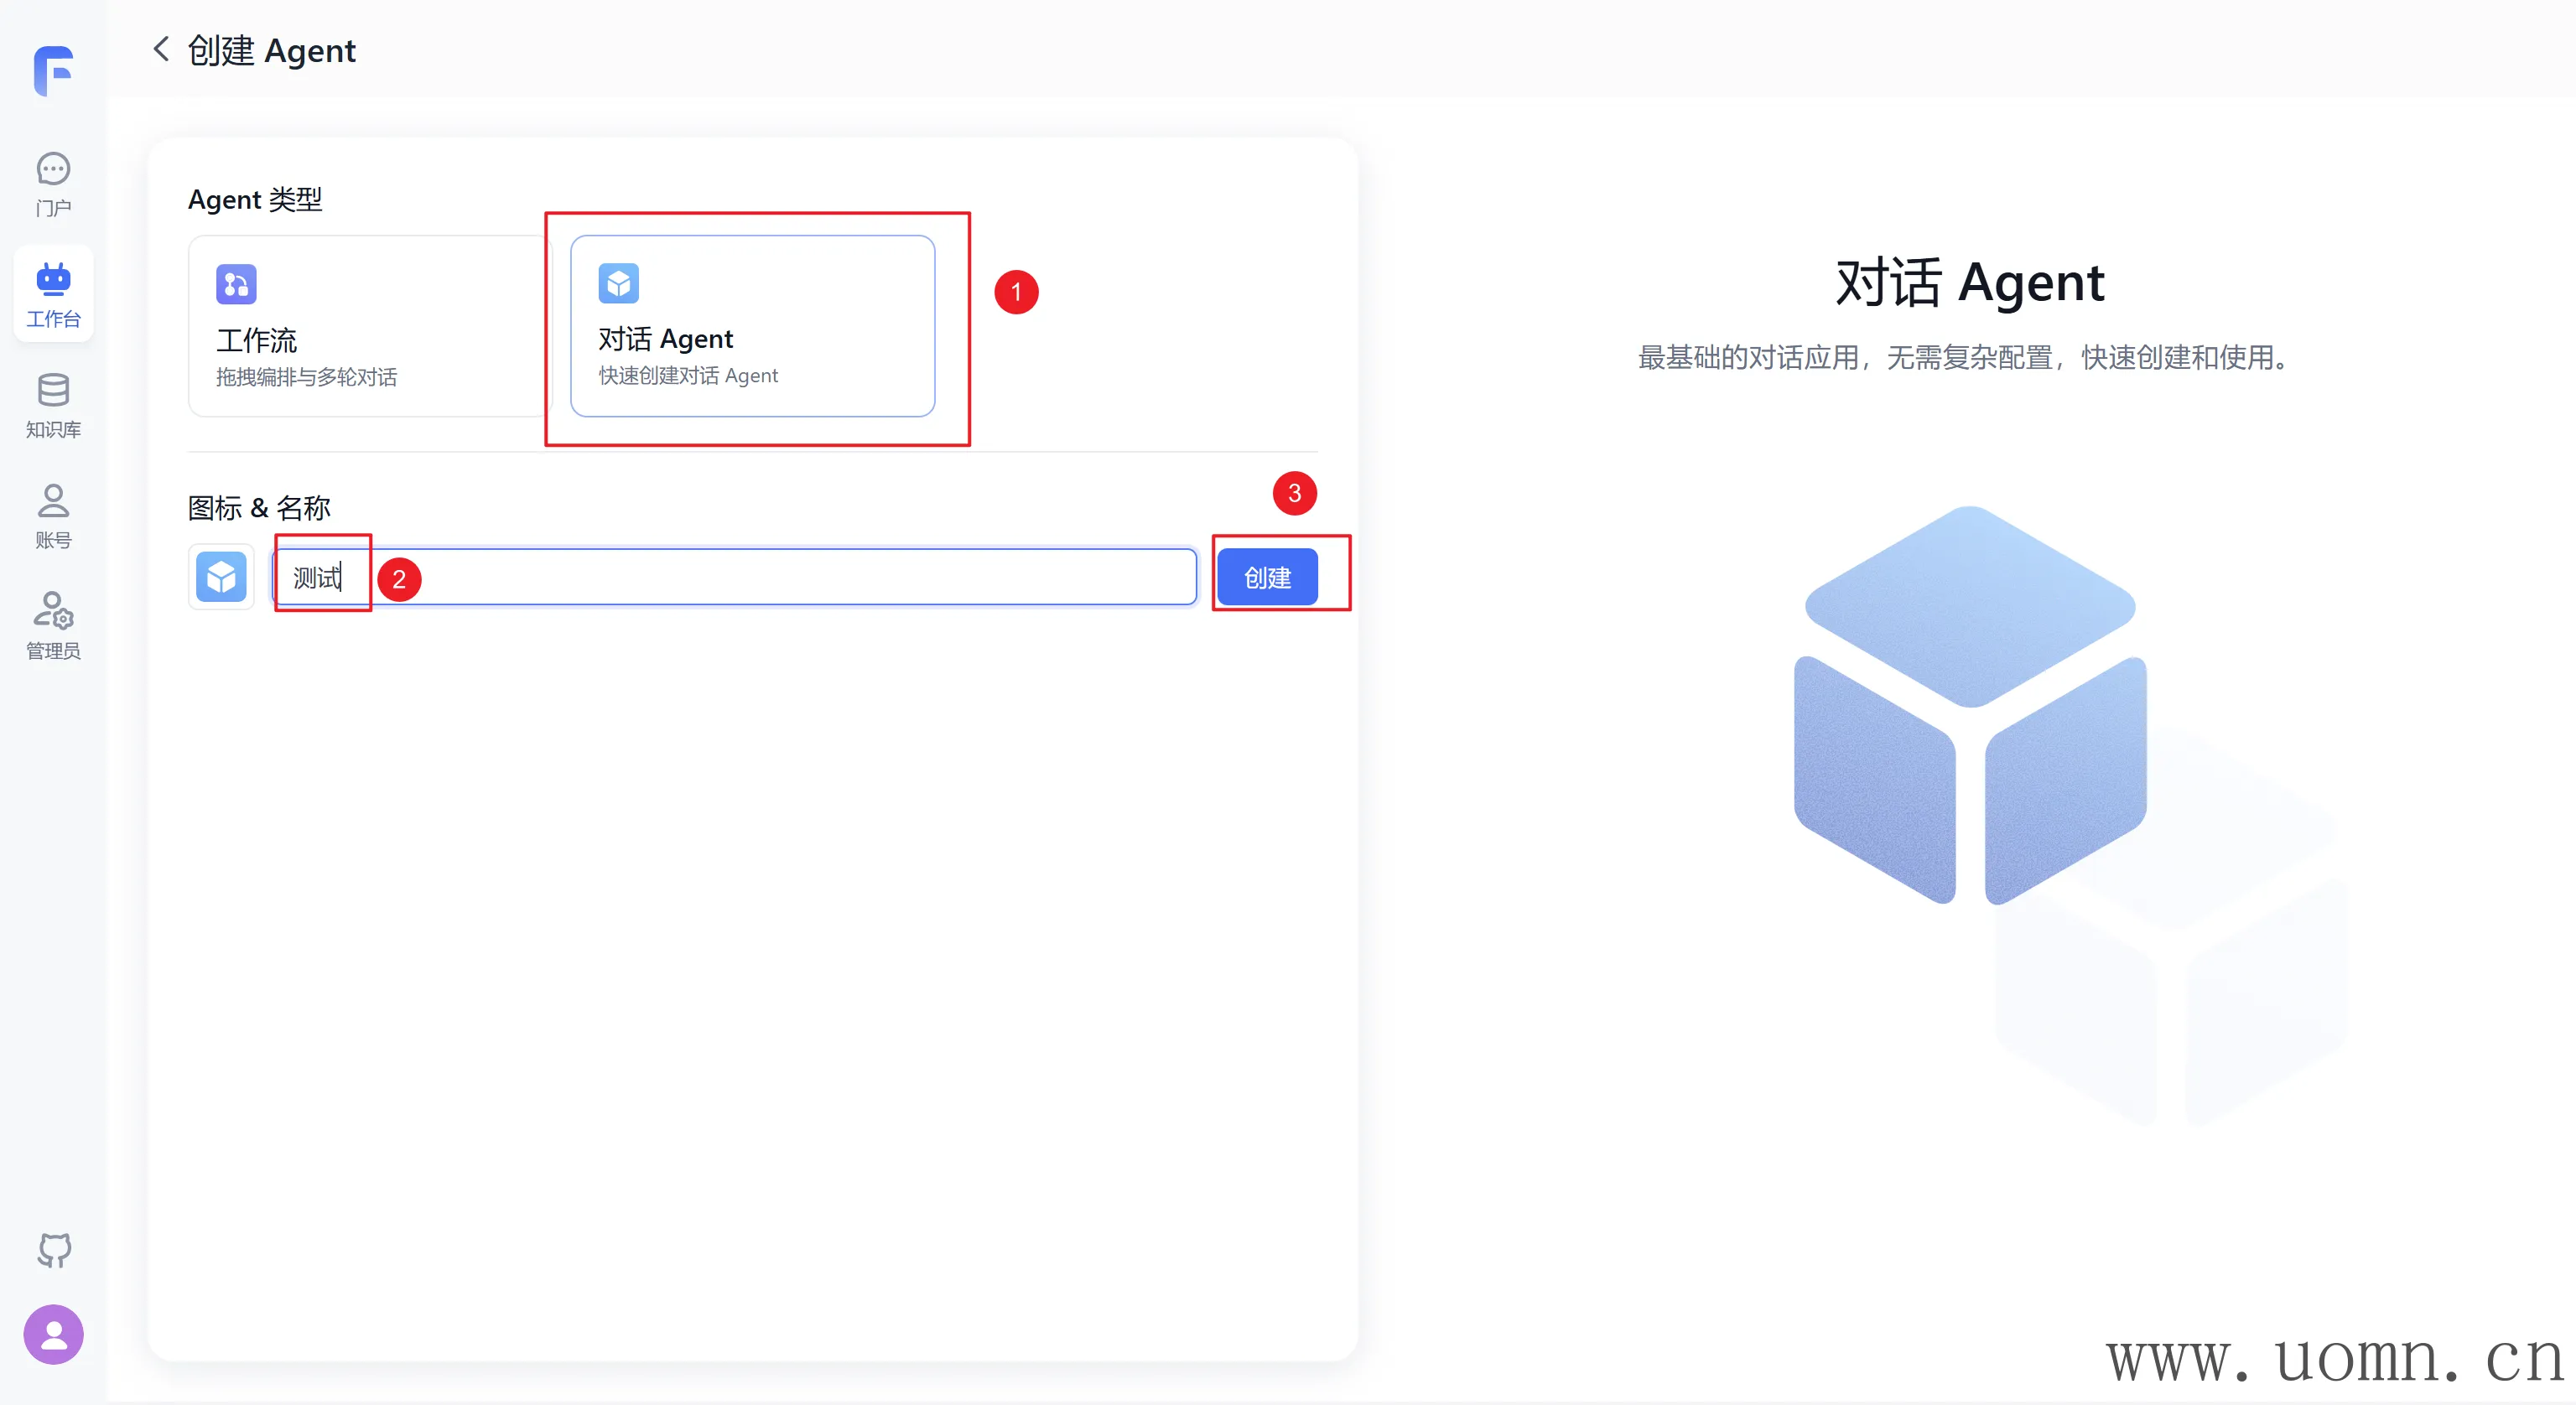Screen dimensions: 2576x1405
Task: Open the purple user avatar
Action: (x=54, y=1334)
